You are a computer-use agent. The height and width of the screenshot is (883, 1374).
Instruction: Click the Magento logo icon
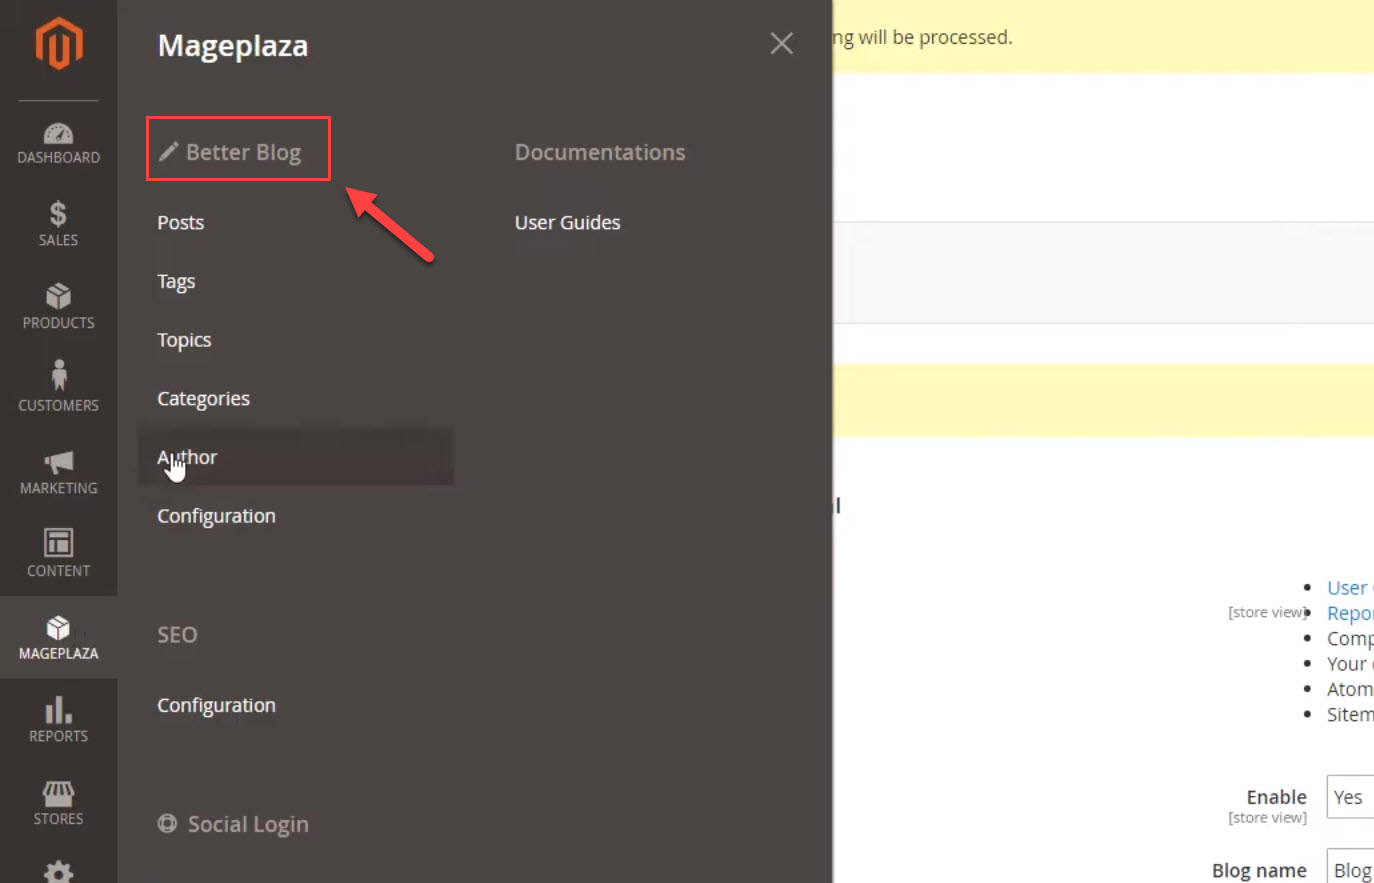click(x=58, y=43)
